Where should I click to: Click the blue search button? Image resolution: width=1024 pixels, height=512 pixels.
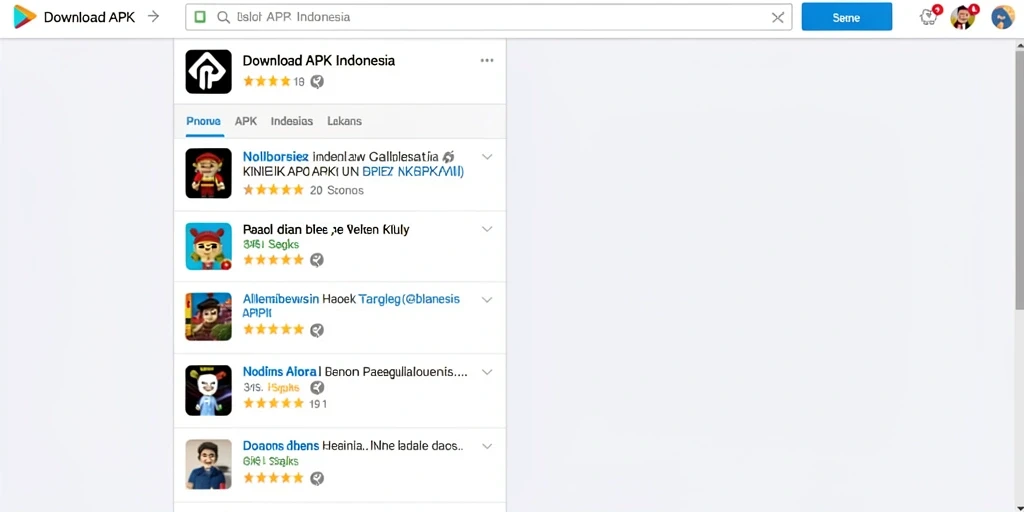click(x=846, y=17)
